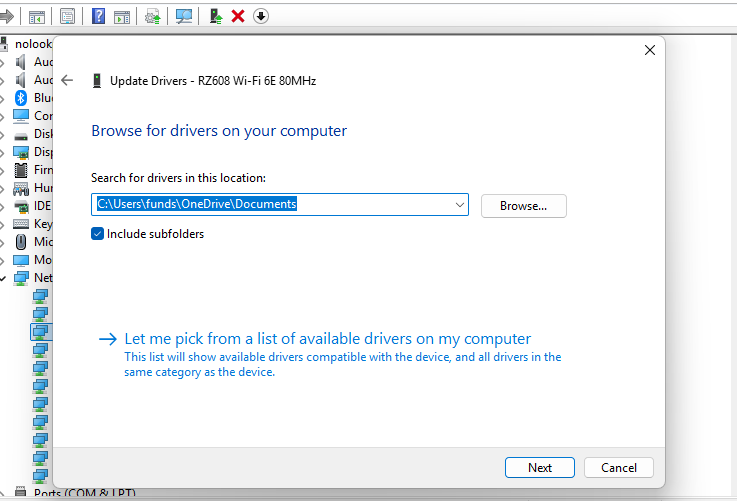The height and width of the screenshot is (501, 737).
Task: Go back using the dialog's left arrow
Action: [x=67, y=80]
